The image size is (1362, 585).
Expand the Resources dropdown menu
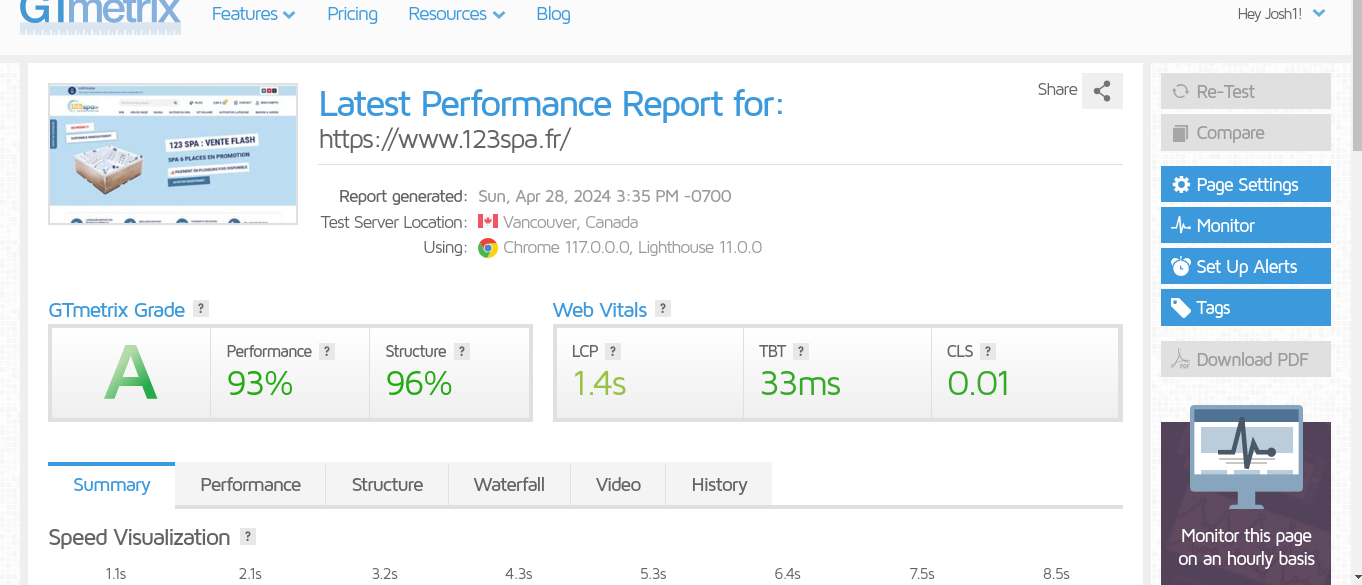coord(457,14)
